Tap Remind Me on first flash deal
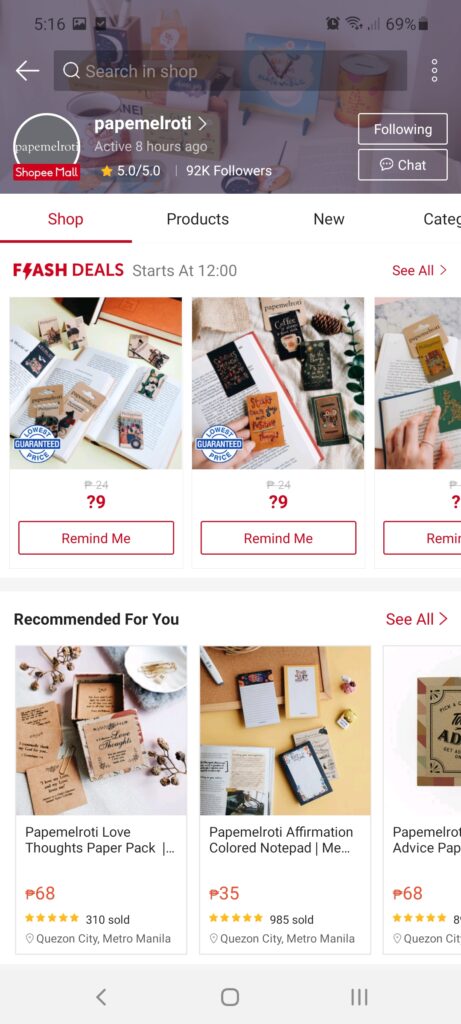This screenshot has width=461, height=1024. (x=96, y=538)
